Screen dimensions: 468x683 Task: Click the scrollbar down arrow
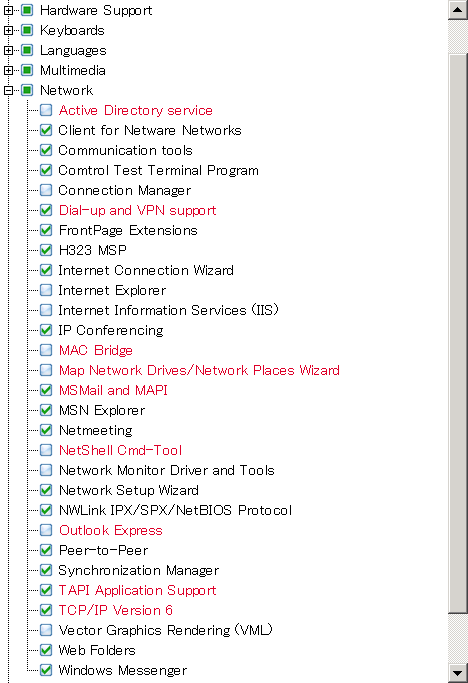pos(458,673)
